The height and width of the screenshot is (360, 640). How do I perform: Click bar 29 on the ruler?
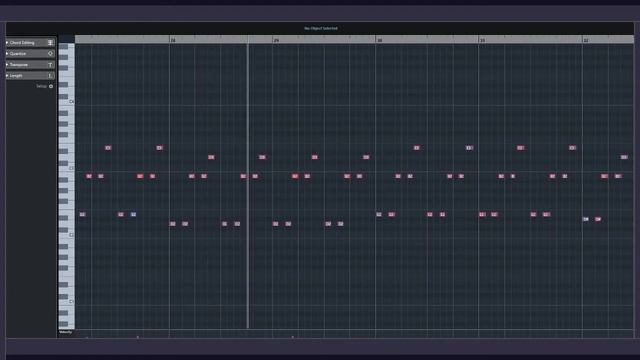(276, 40)
